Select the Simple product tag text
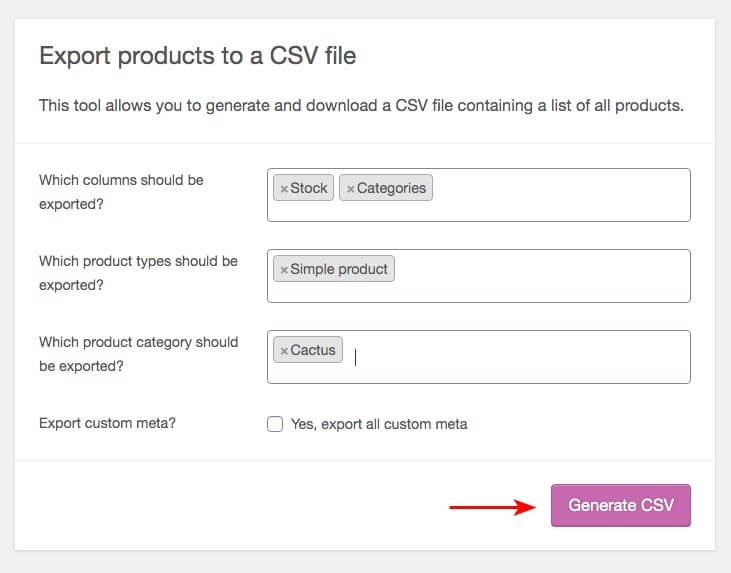 (340, 269)
